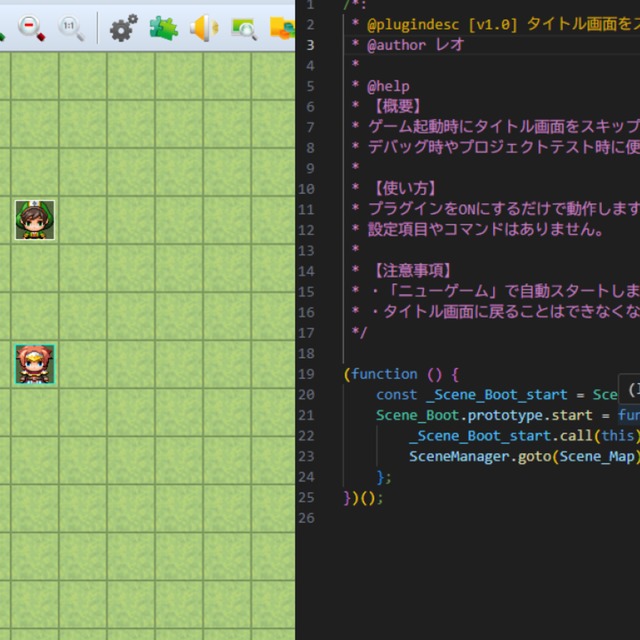
Task: Open Event Searcher magnifier-over-picture icon
Action: [243, 28]
